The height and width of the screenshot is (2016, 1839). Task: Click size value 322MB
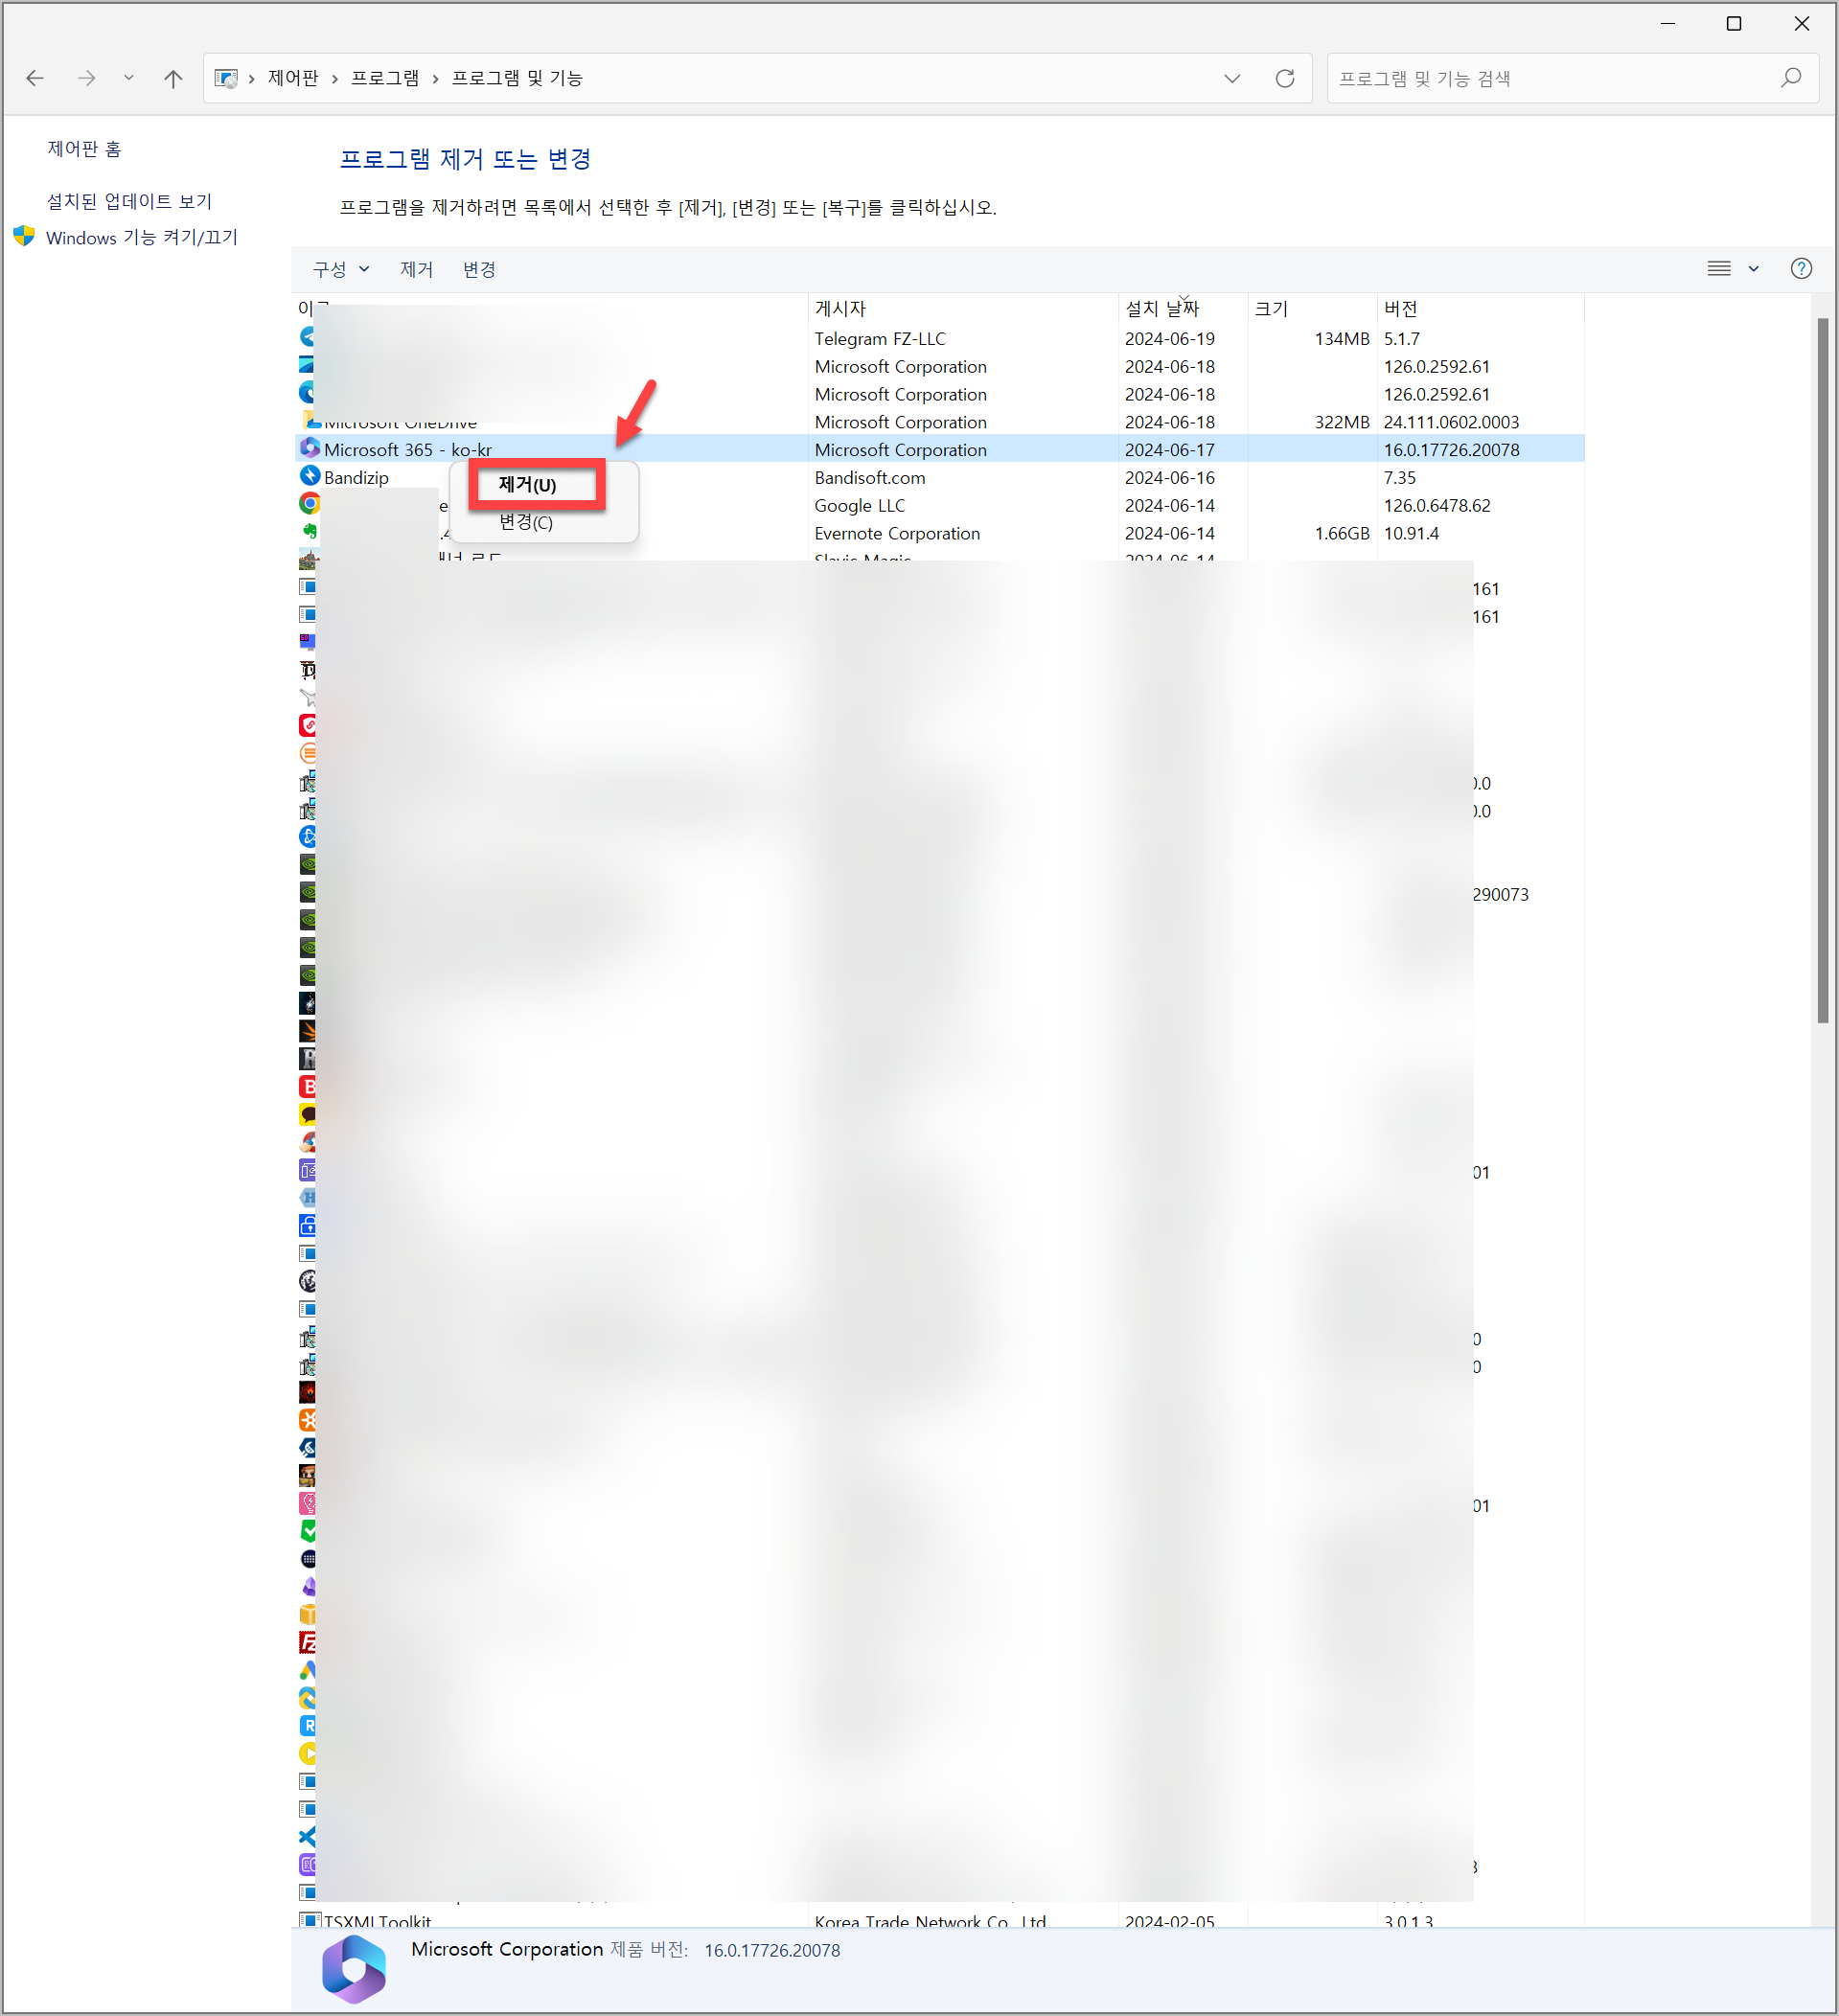coord(1342,422)
